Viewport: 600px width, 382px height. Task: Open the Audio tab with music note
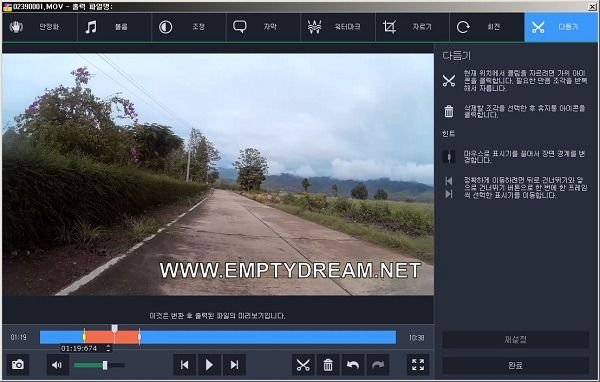coord(114,27)
